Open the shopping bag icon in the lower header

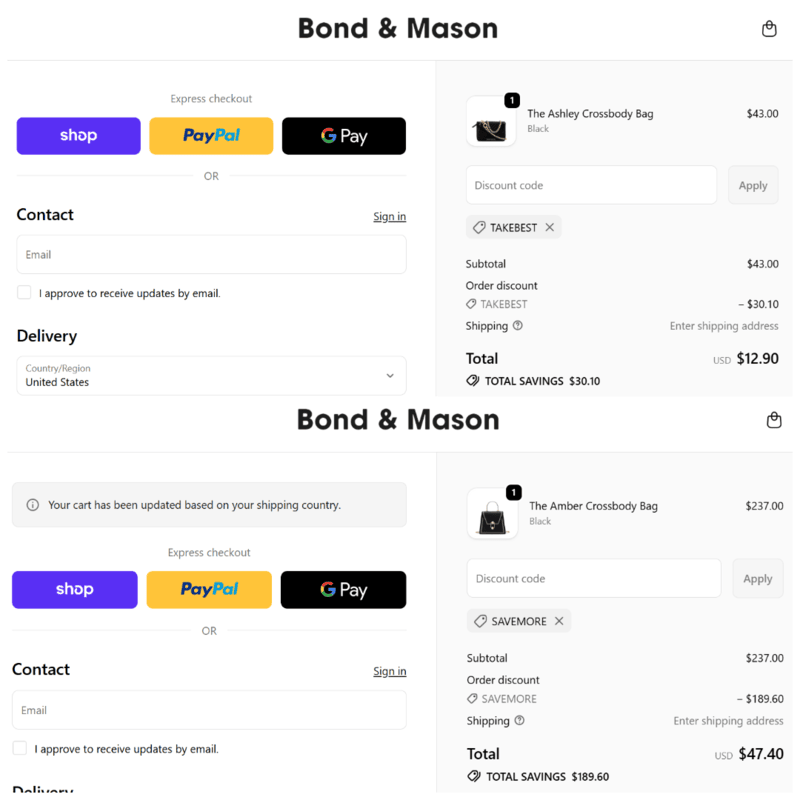click(x=774, y=421)
